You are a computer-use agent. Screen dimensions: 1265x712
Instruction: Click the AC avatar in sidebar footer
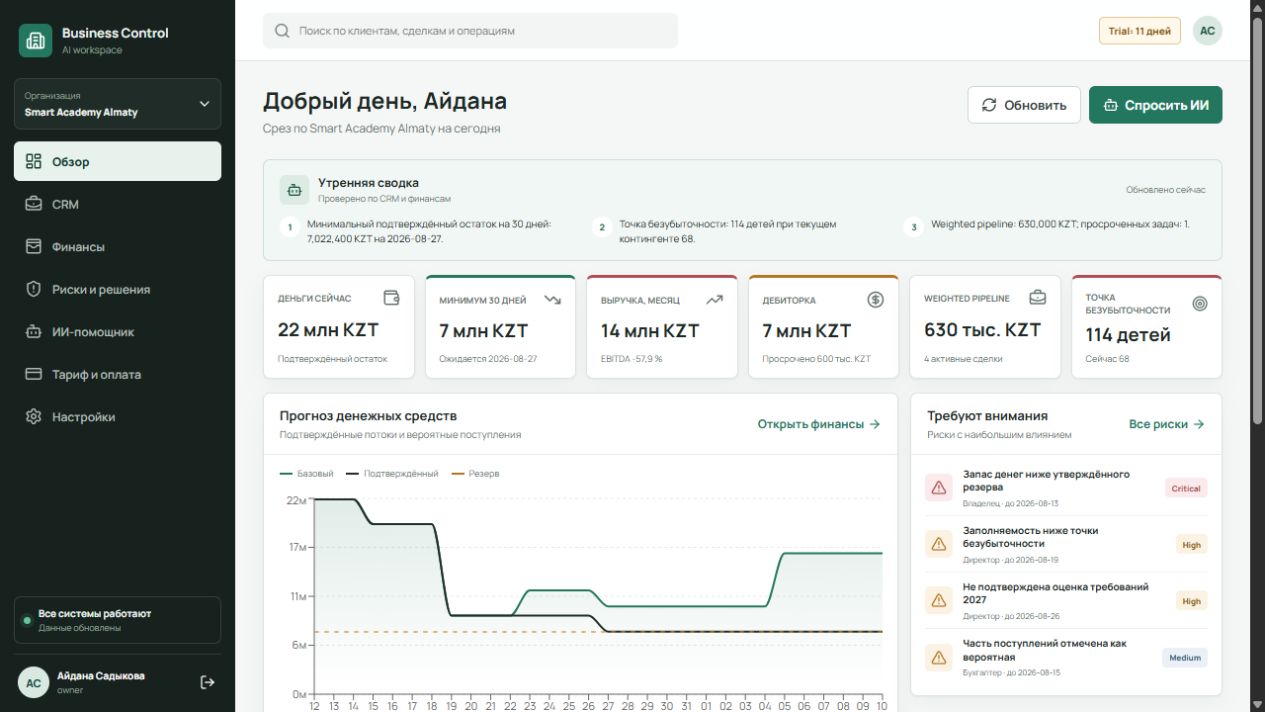coord(33,683)
